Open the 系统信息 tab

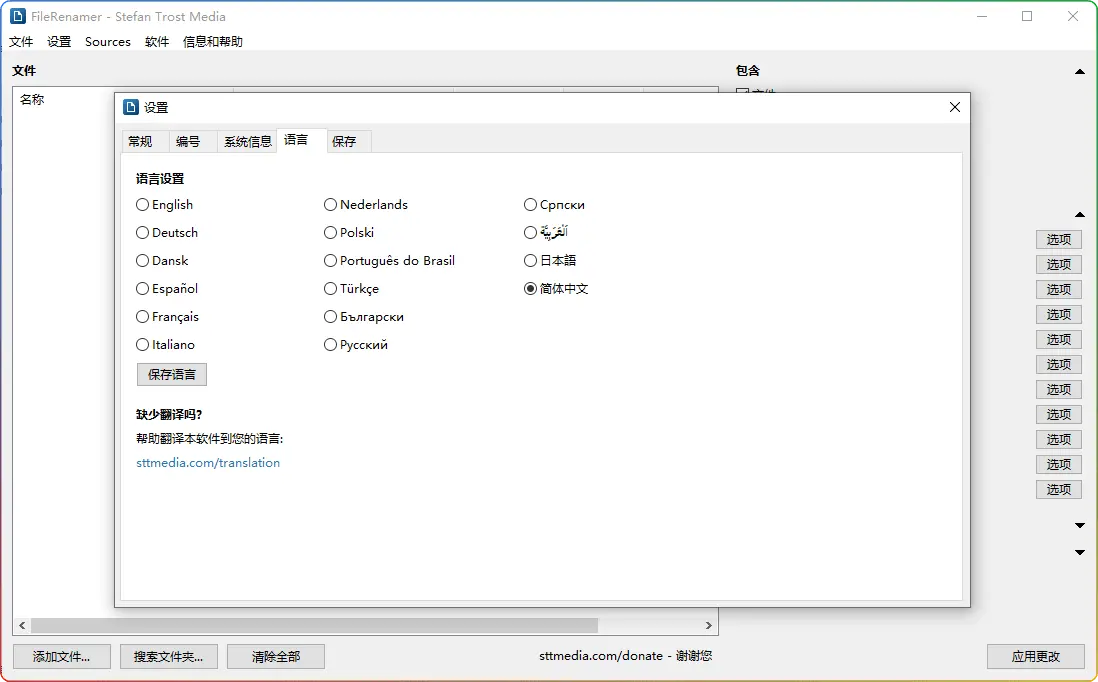coord(247,142)
